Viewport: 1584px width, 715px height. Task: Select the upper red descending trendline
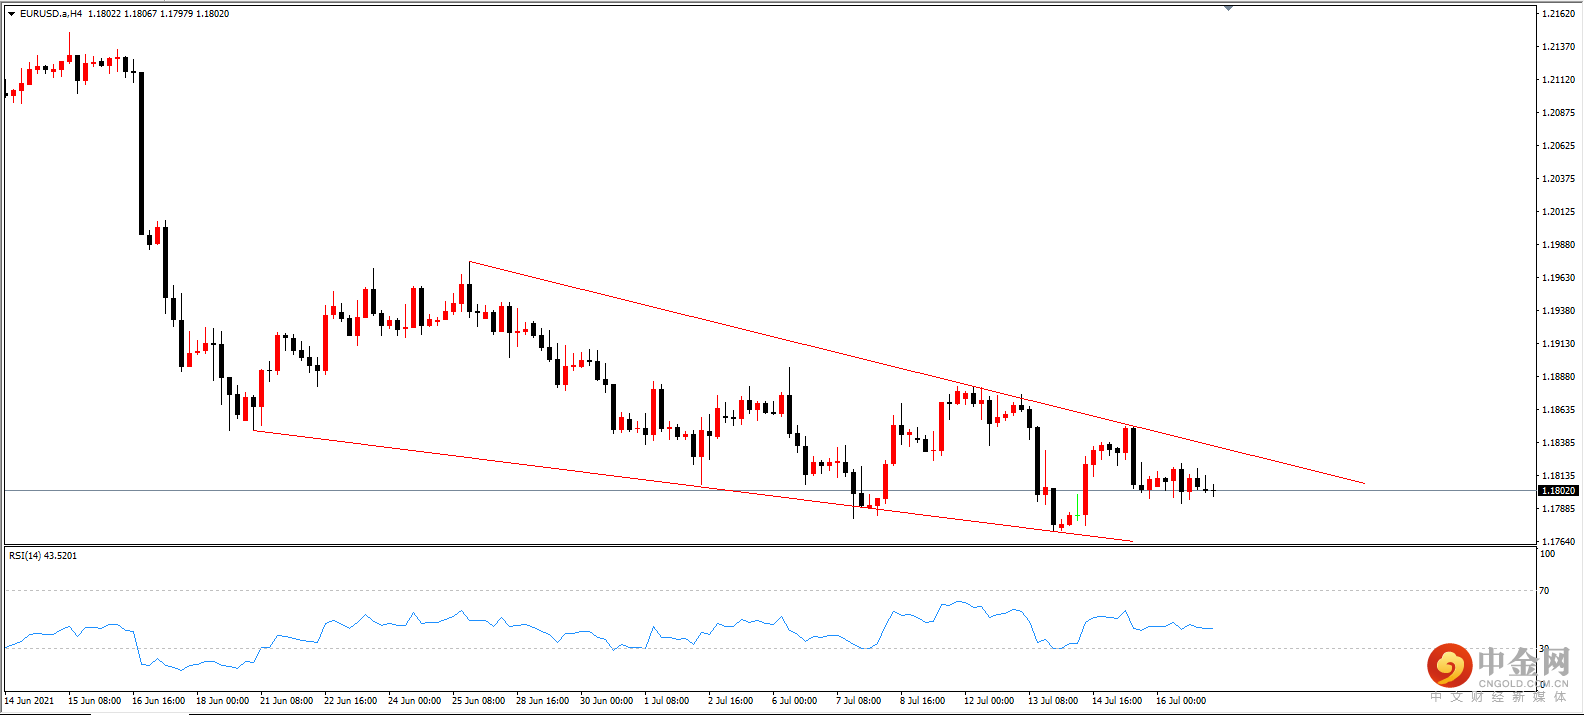[x=916, y=373]
